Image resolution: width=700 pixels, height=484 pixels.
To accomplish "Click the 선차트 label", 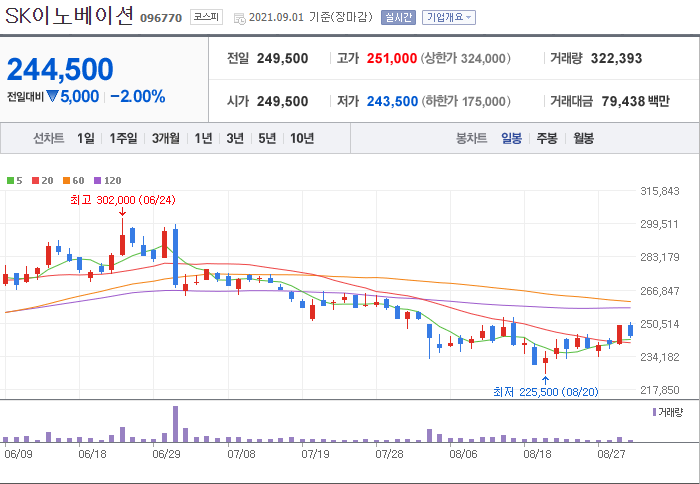I will (x=49, y=138).
